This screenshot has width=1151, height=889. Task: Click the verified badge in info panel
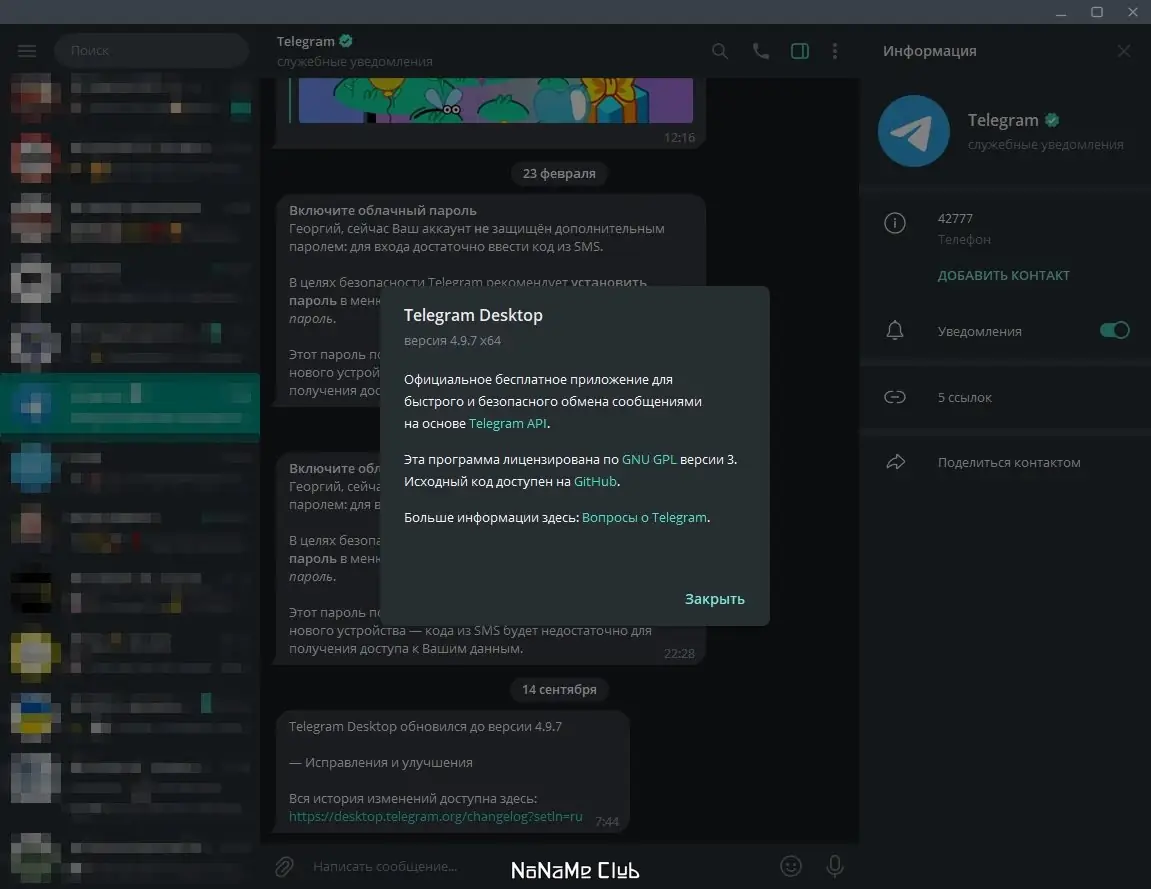click(1052, 120)
